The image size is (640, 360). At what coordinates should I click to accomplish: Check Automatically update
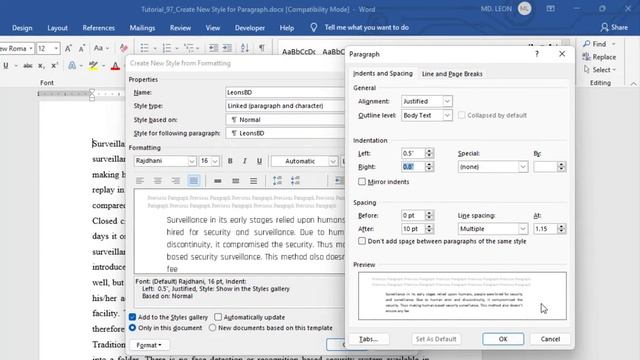click(x=218, y=317)
